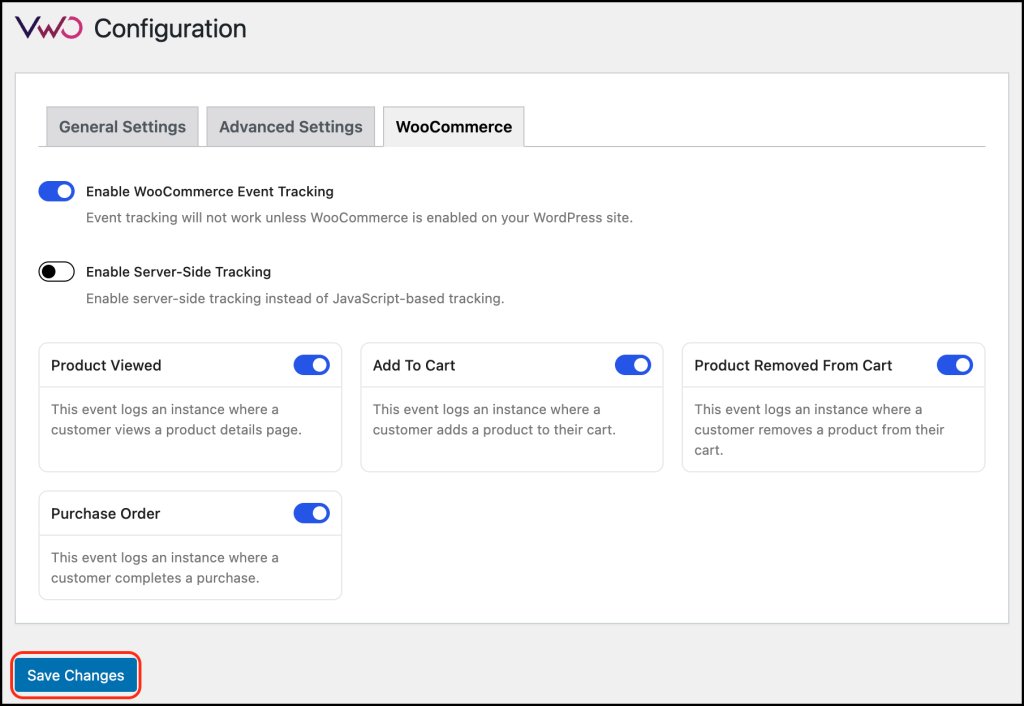Toggle off the Add To Cart event
Screen dimensions: 1024x706
pos(632,365)
